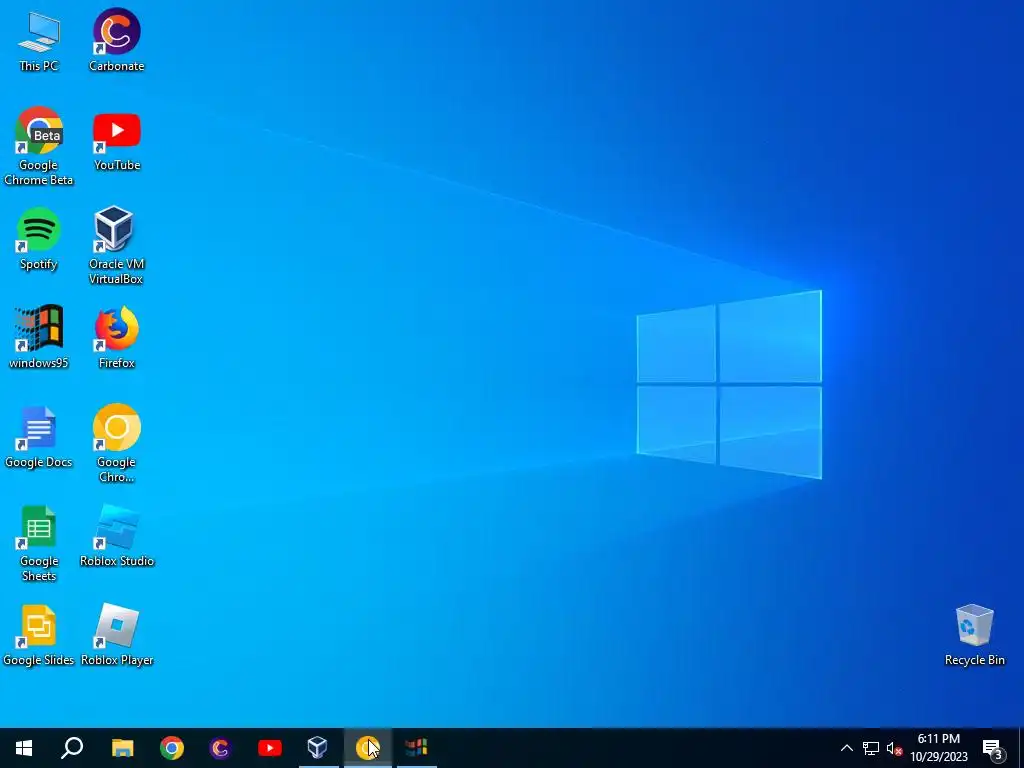This screenshot has width=1024, height=768.
Task: Select the Google Slides desktop shortcut
Action: point(39,635)
